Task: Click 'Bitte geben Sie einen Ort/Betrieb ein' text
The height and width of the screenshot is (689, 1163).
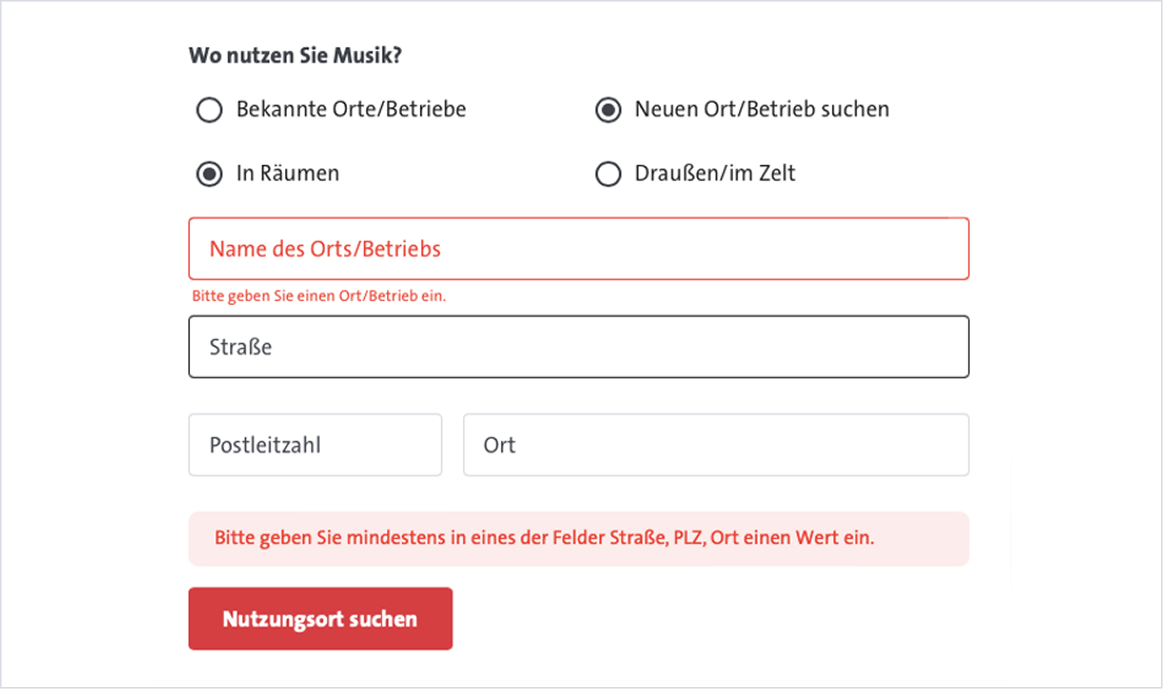Action: pos(319,295)
